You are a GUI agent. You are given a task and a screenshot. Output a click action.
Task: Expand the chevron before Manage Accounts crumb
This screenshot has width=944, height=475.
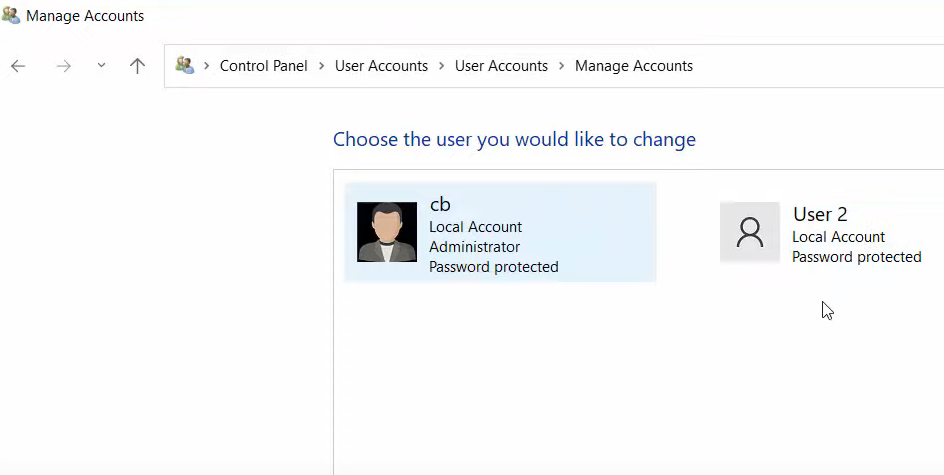(x=562, y=66)
